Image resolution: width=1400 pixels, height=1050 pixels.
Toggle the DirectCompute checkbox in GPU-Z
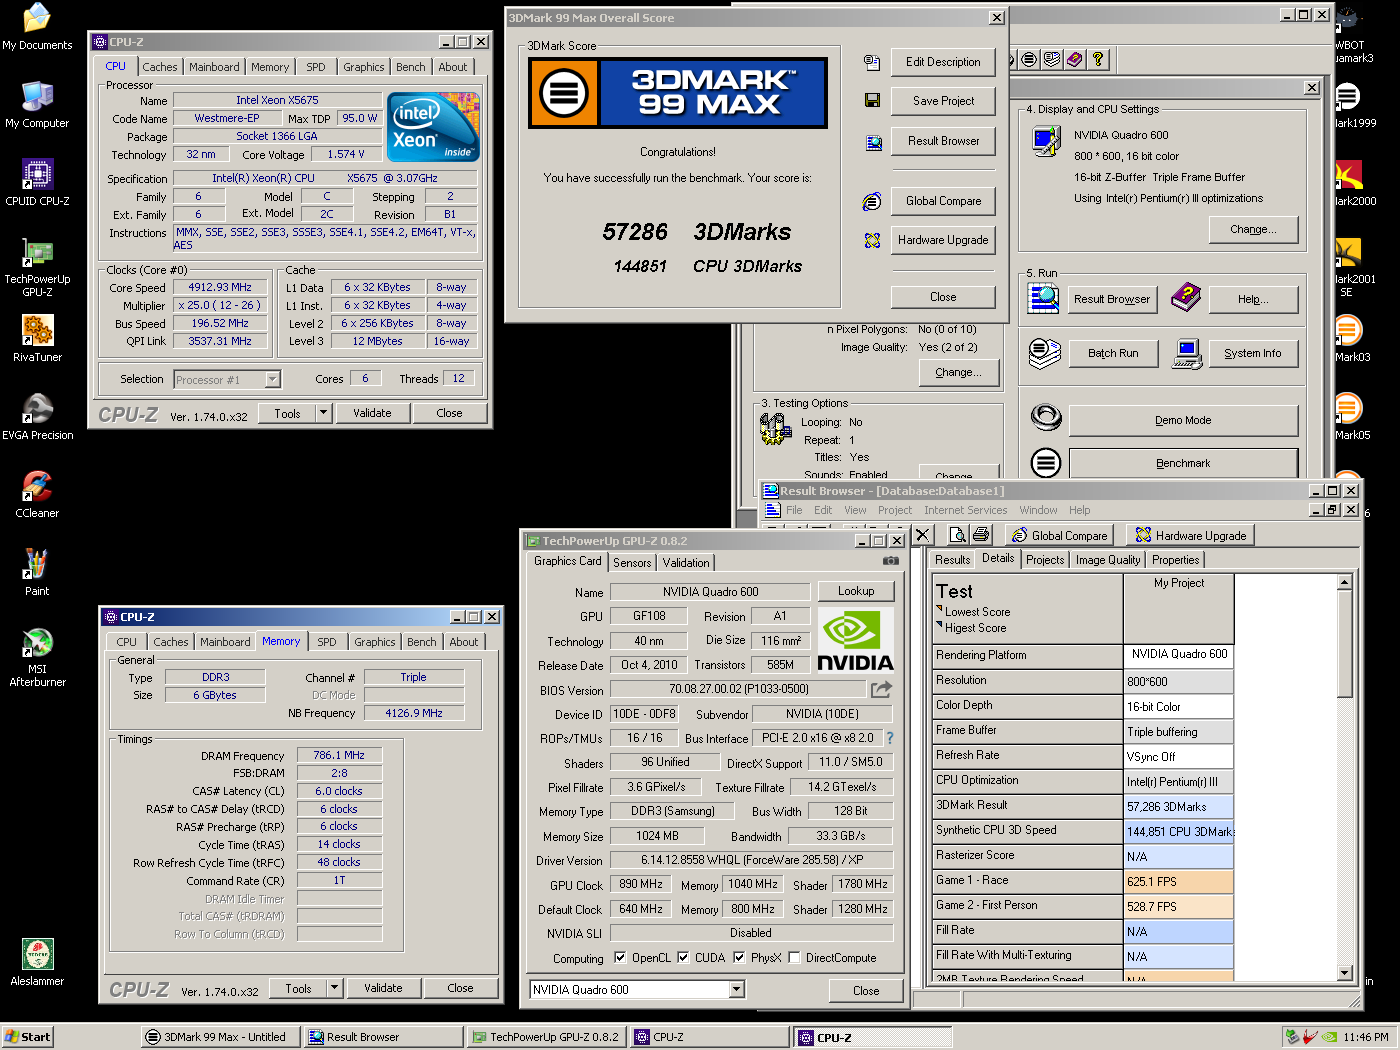(x=794, y=957)
